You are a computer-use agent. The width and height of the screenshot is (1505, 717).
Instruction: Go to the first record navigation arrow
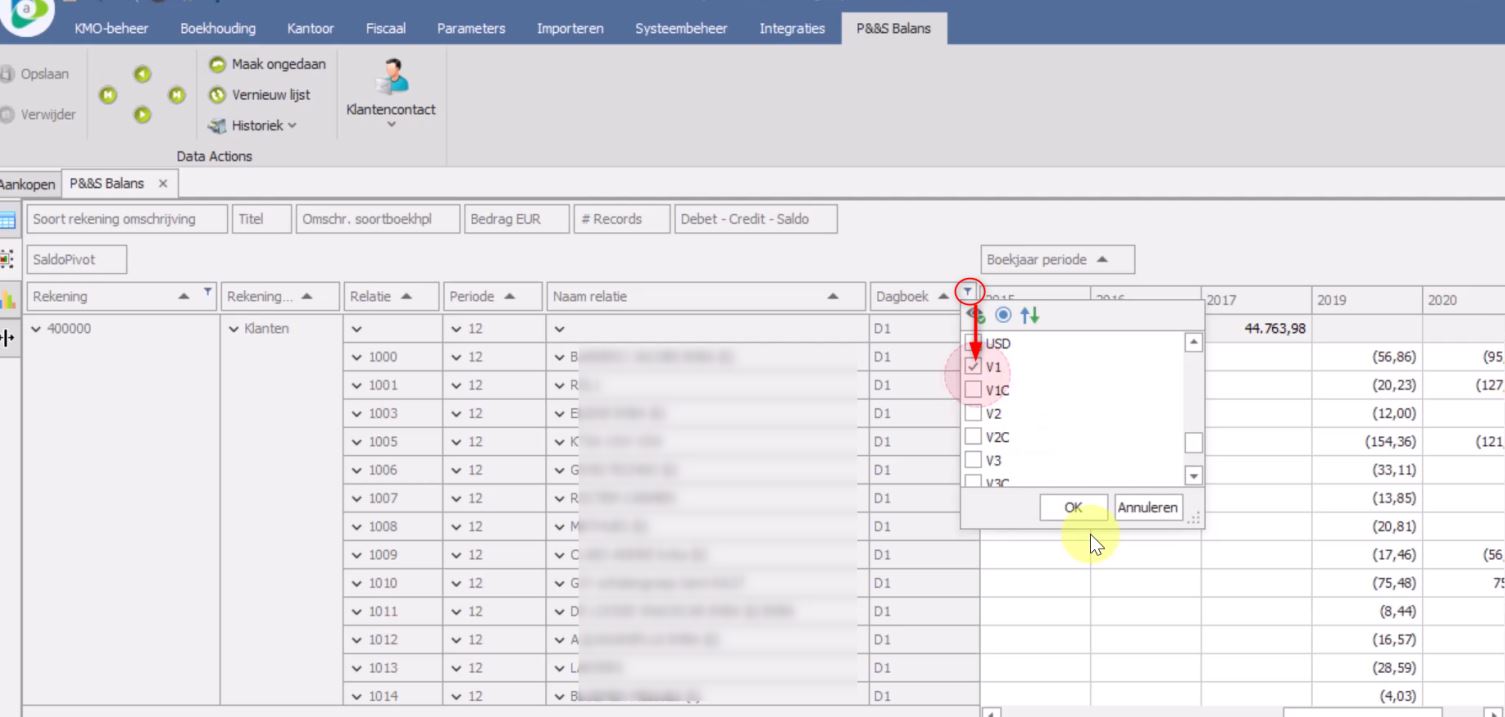coord(107,95)
